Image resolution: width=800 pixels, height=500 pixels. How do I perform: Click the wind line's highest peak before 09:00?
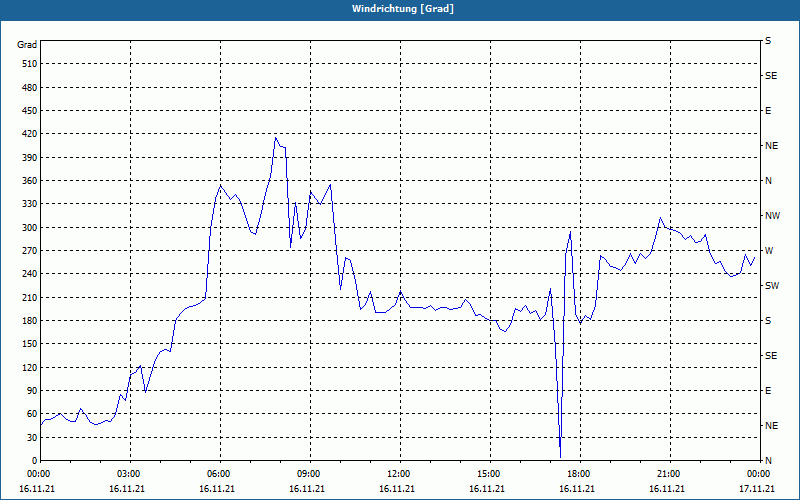pyautogui.click(x=276, y=137)
